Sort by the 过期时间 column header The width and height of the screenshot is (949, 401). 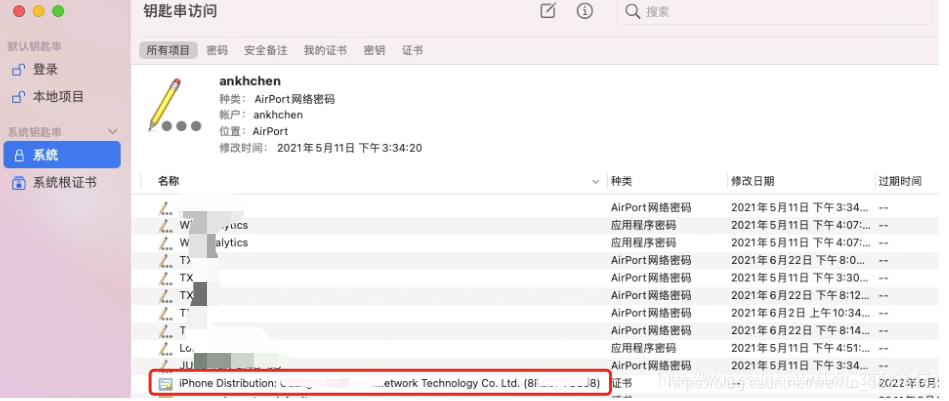click(901, 181)
